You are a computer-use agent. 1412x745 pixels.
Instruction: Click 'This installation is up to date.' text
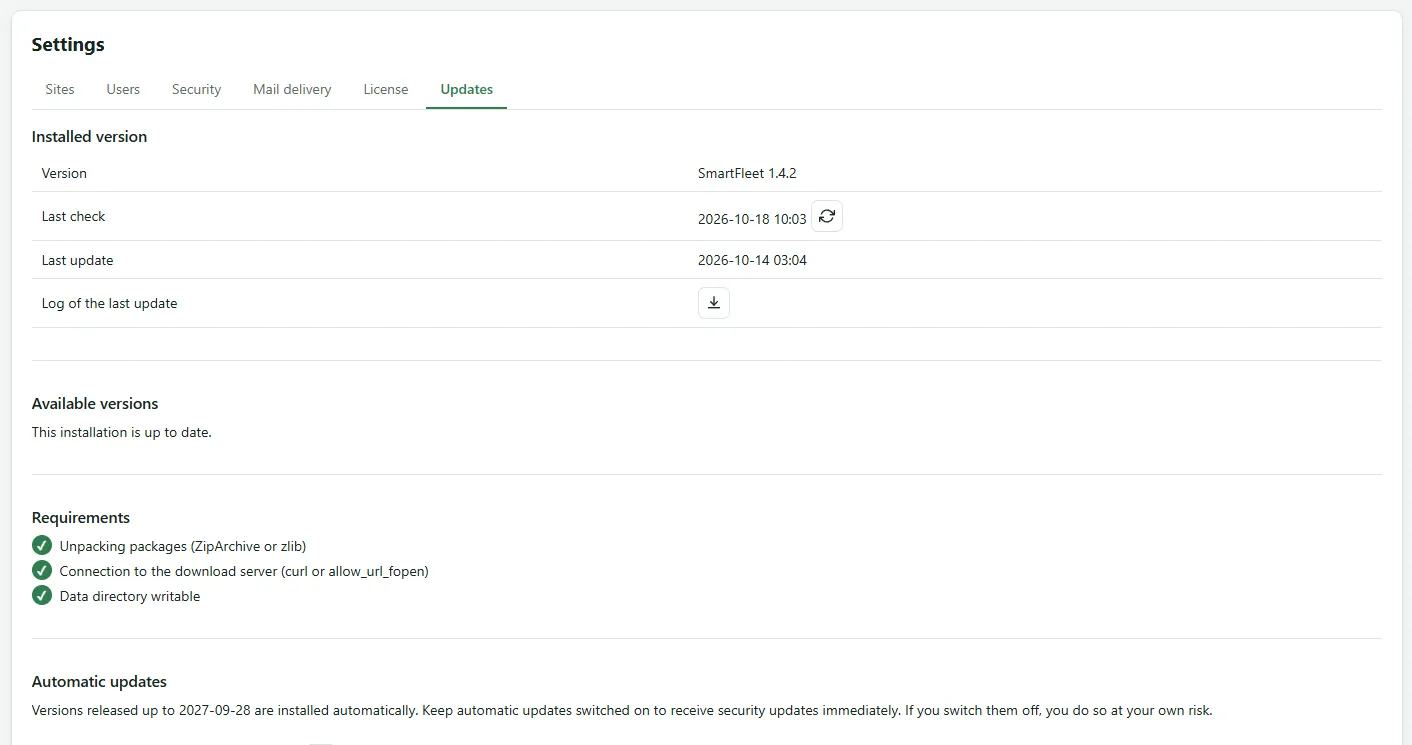click(122, 432)
